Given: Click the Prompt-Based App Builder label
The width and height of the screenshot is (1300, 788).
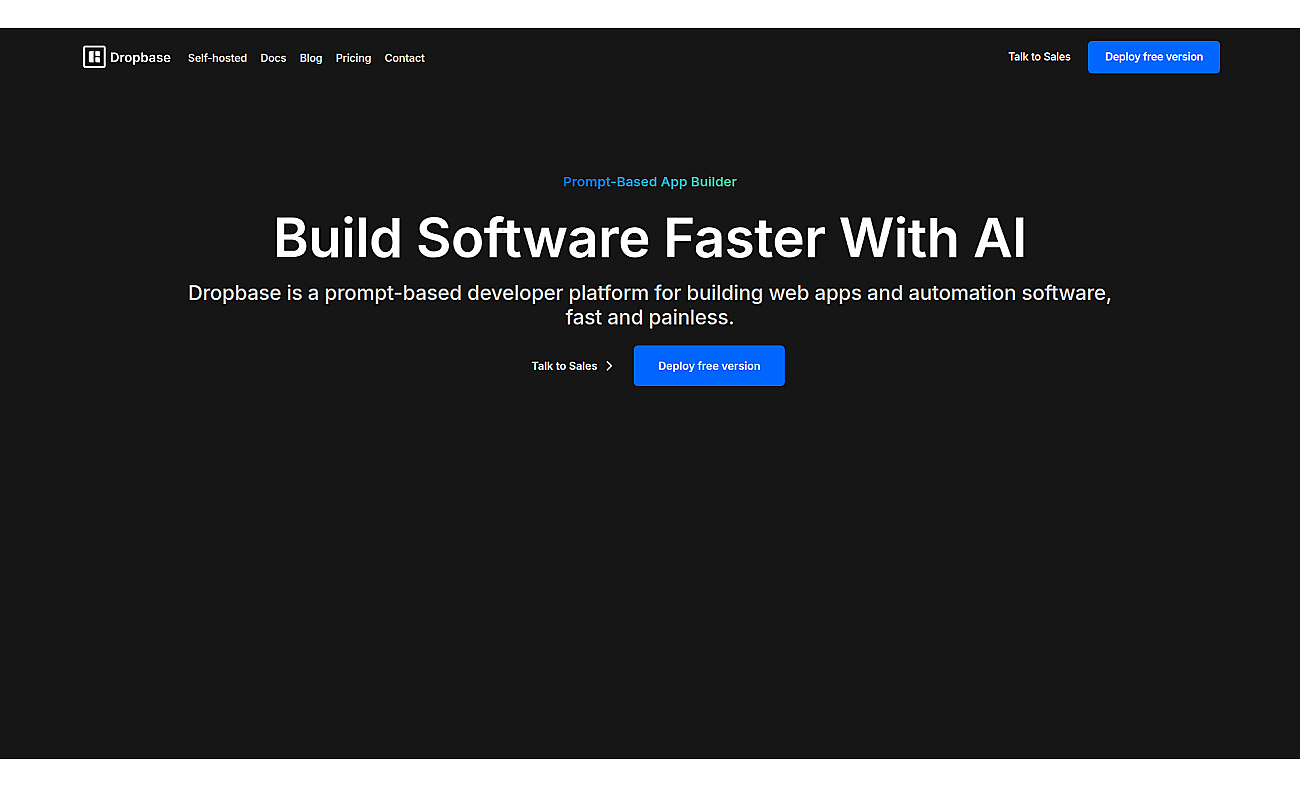Looking at the screenshot, I should (x=650, y=182).
